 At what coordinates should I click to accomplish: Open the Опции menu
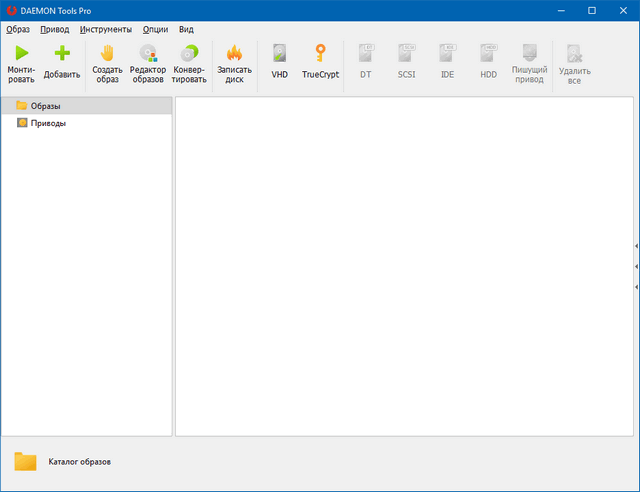(155, 29)
